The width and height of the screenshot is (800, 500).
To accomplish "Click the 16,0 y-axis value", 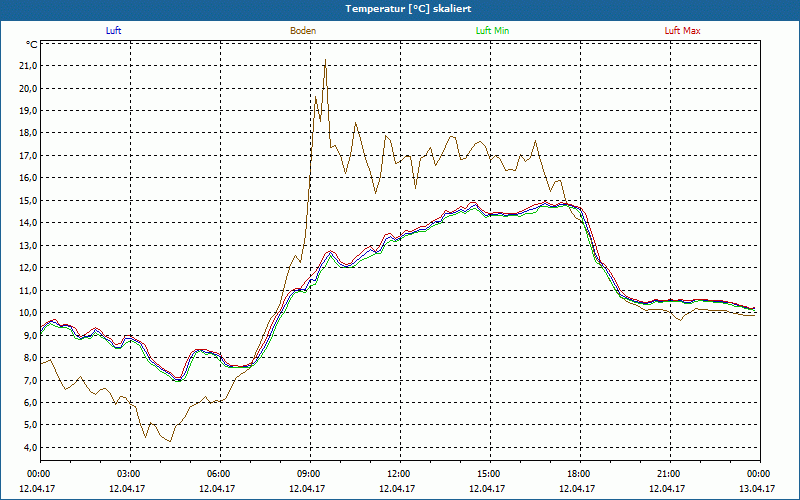I will click(29, 178).
